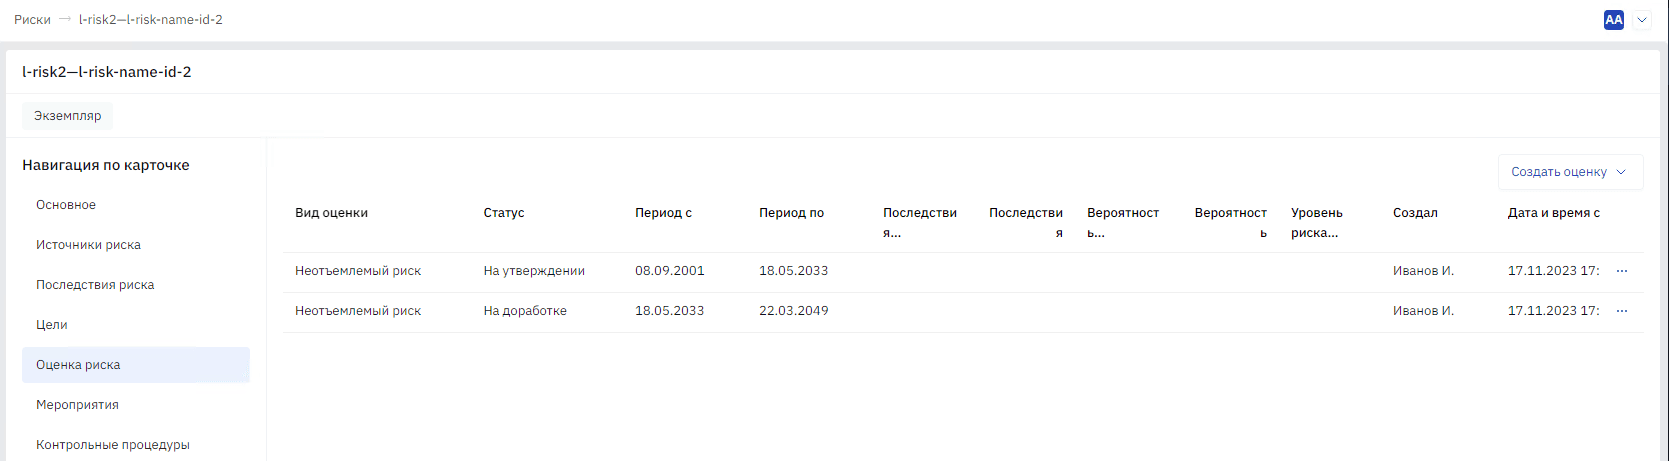Click Навигация по карточке heading
Screen dimensions: 1669x461
point(106,165)
